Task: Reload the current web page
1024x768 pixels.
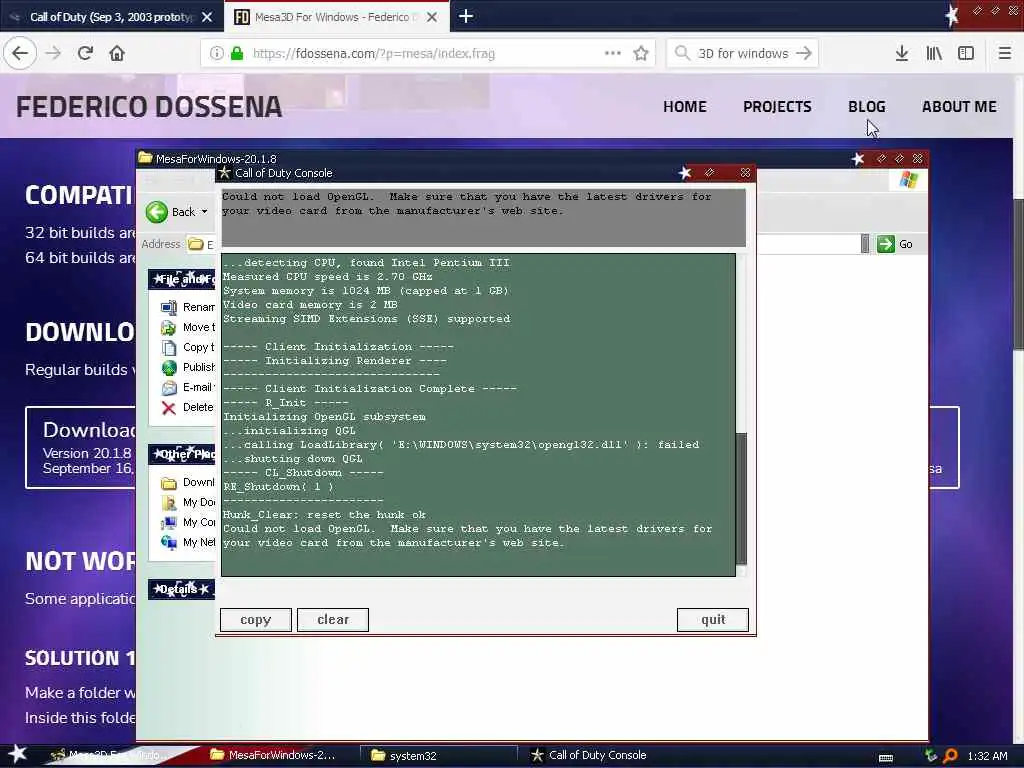Action: [86, 53]
